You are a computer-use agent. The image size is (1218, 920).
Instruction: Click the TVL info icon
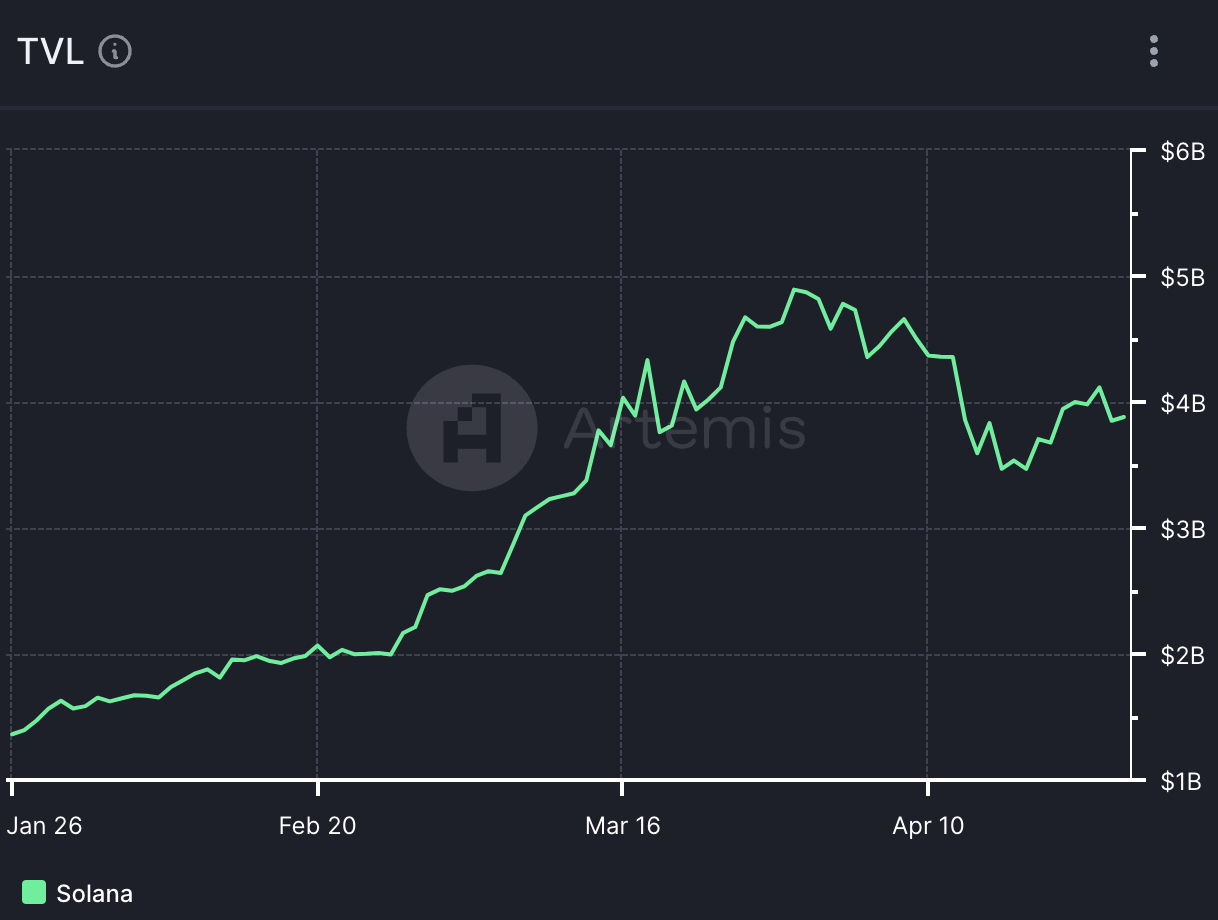pyautogui.click(x=115, y=51)
